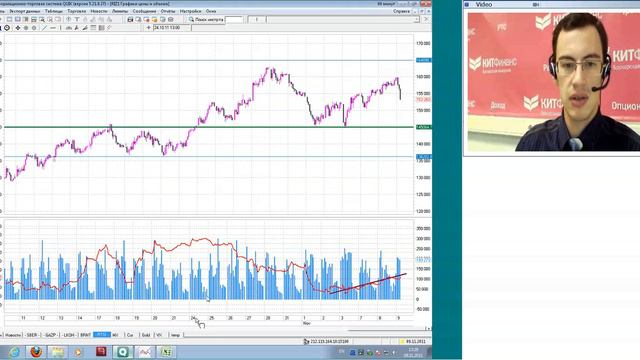Select the horizontal line drawing tool
This screenshot has height=360, width=640.
coord(53,28)
